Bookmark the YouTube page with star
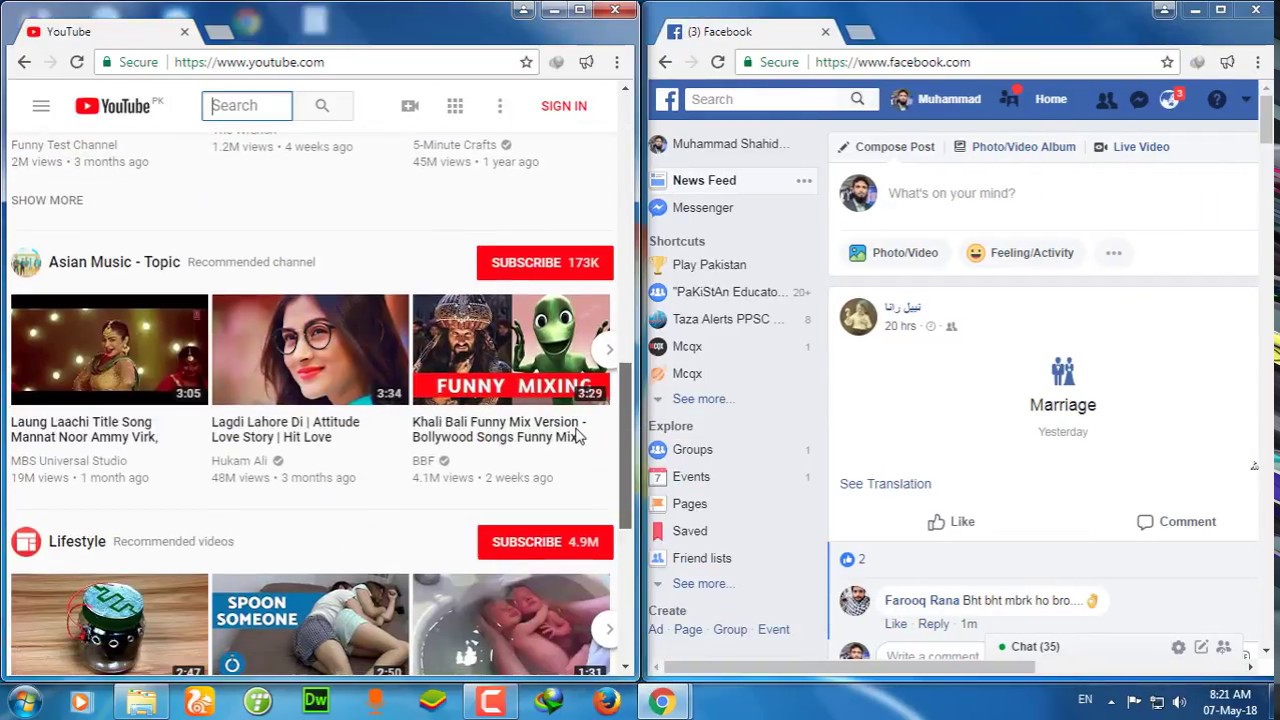This screenshot has height=720, width=1280. coord(526,62)
